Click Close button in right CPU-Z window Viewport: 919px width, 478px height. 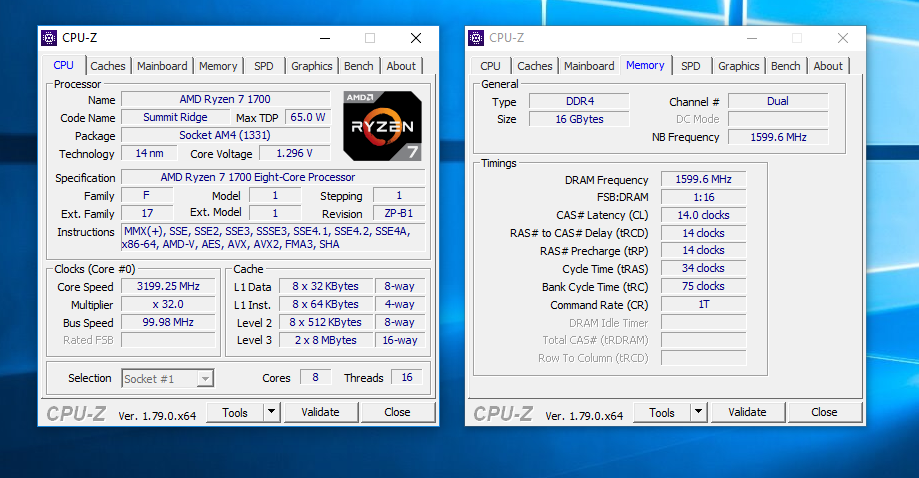(824, 412)
